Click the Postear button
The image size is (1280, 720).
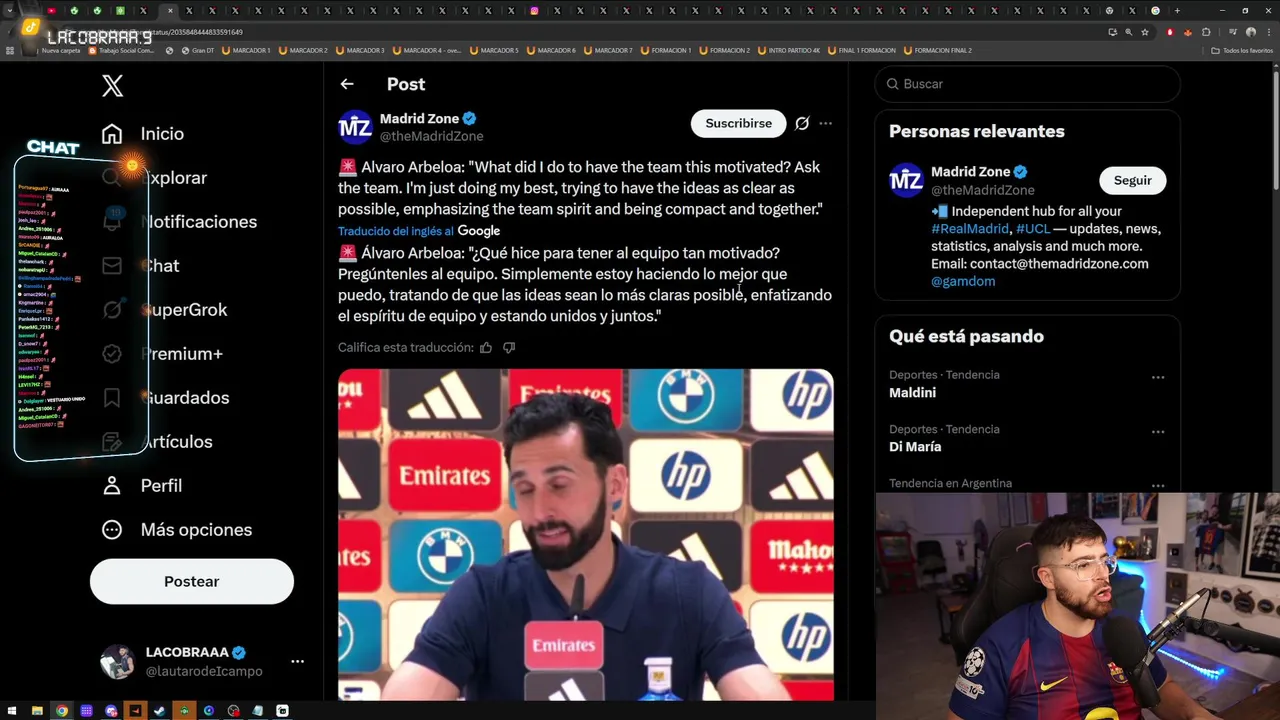[192, 581]
